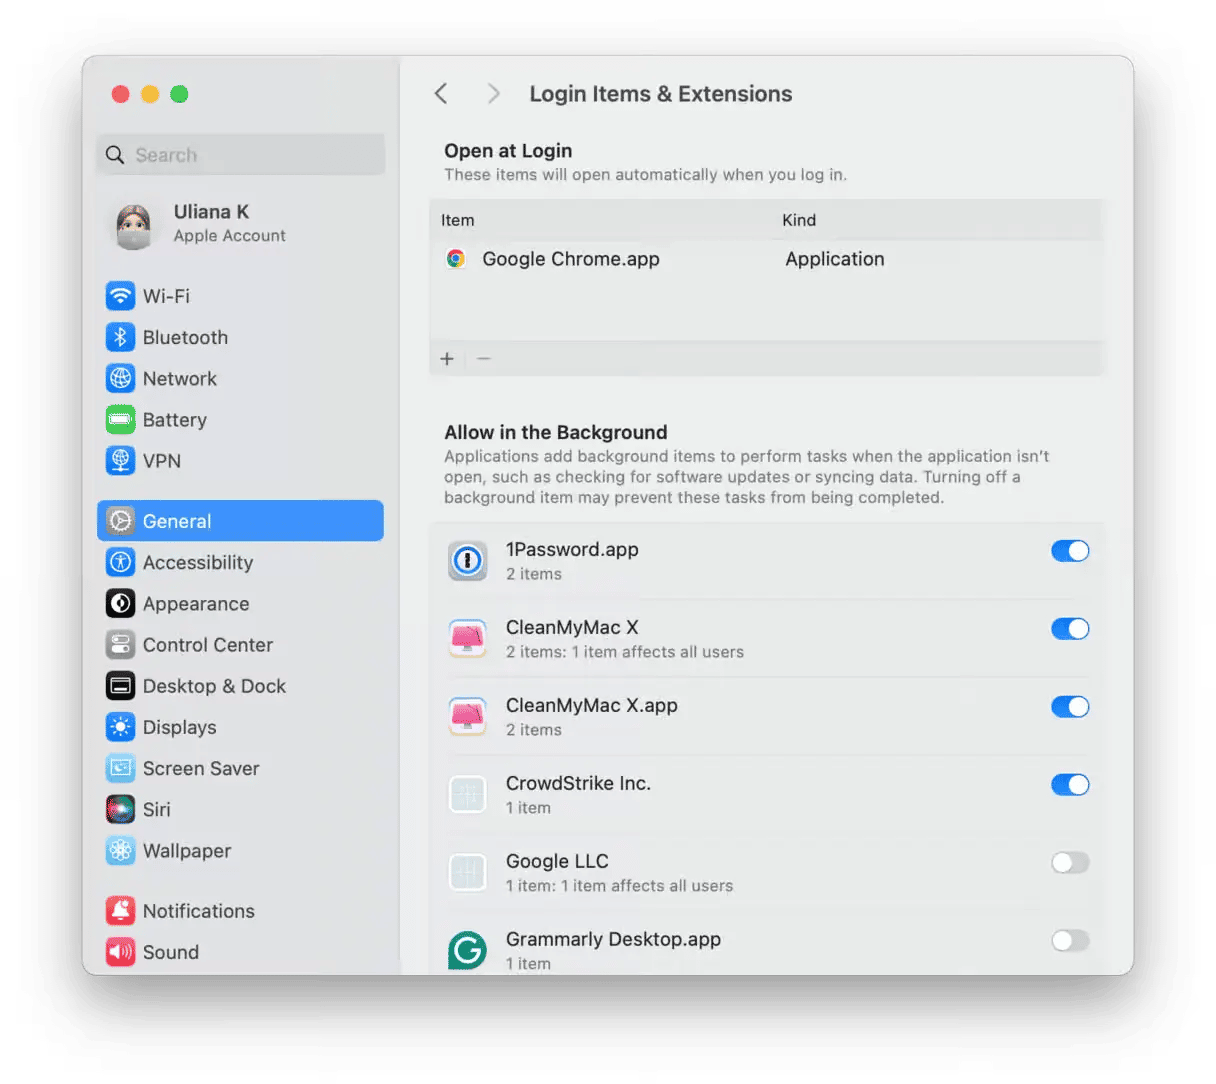Open Desktop & Dock settings
Screen dimensions: 1216x1084
pyautogui.click(x=240, y=686)
